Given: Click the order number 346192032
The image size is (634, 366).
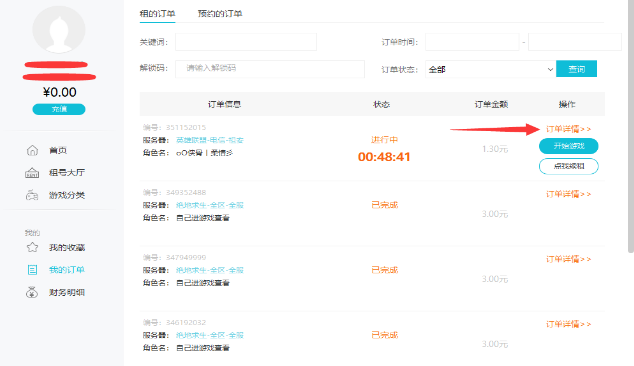Looking at the screenshot, I should coord(186,322).
